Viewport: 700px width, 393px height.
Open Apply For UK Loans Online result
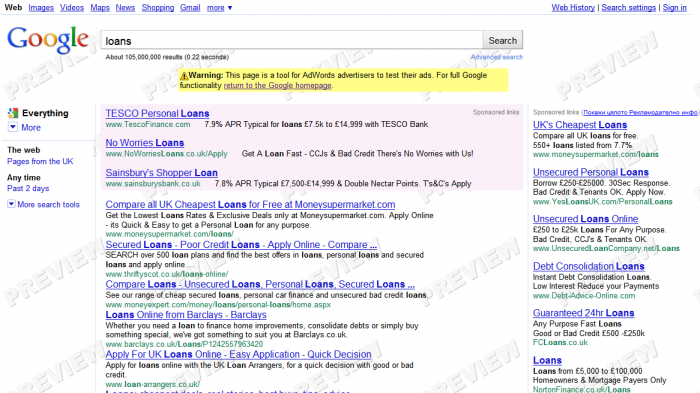click(238, 355)
